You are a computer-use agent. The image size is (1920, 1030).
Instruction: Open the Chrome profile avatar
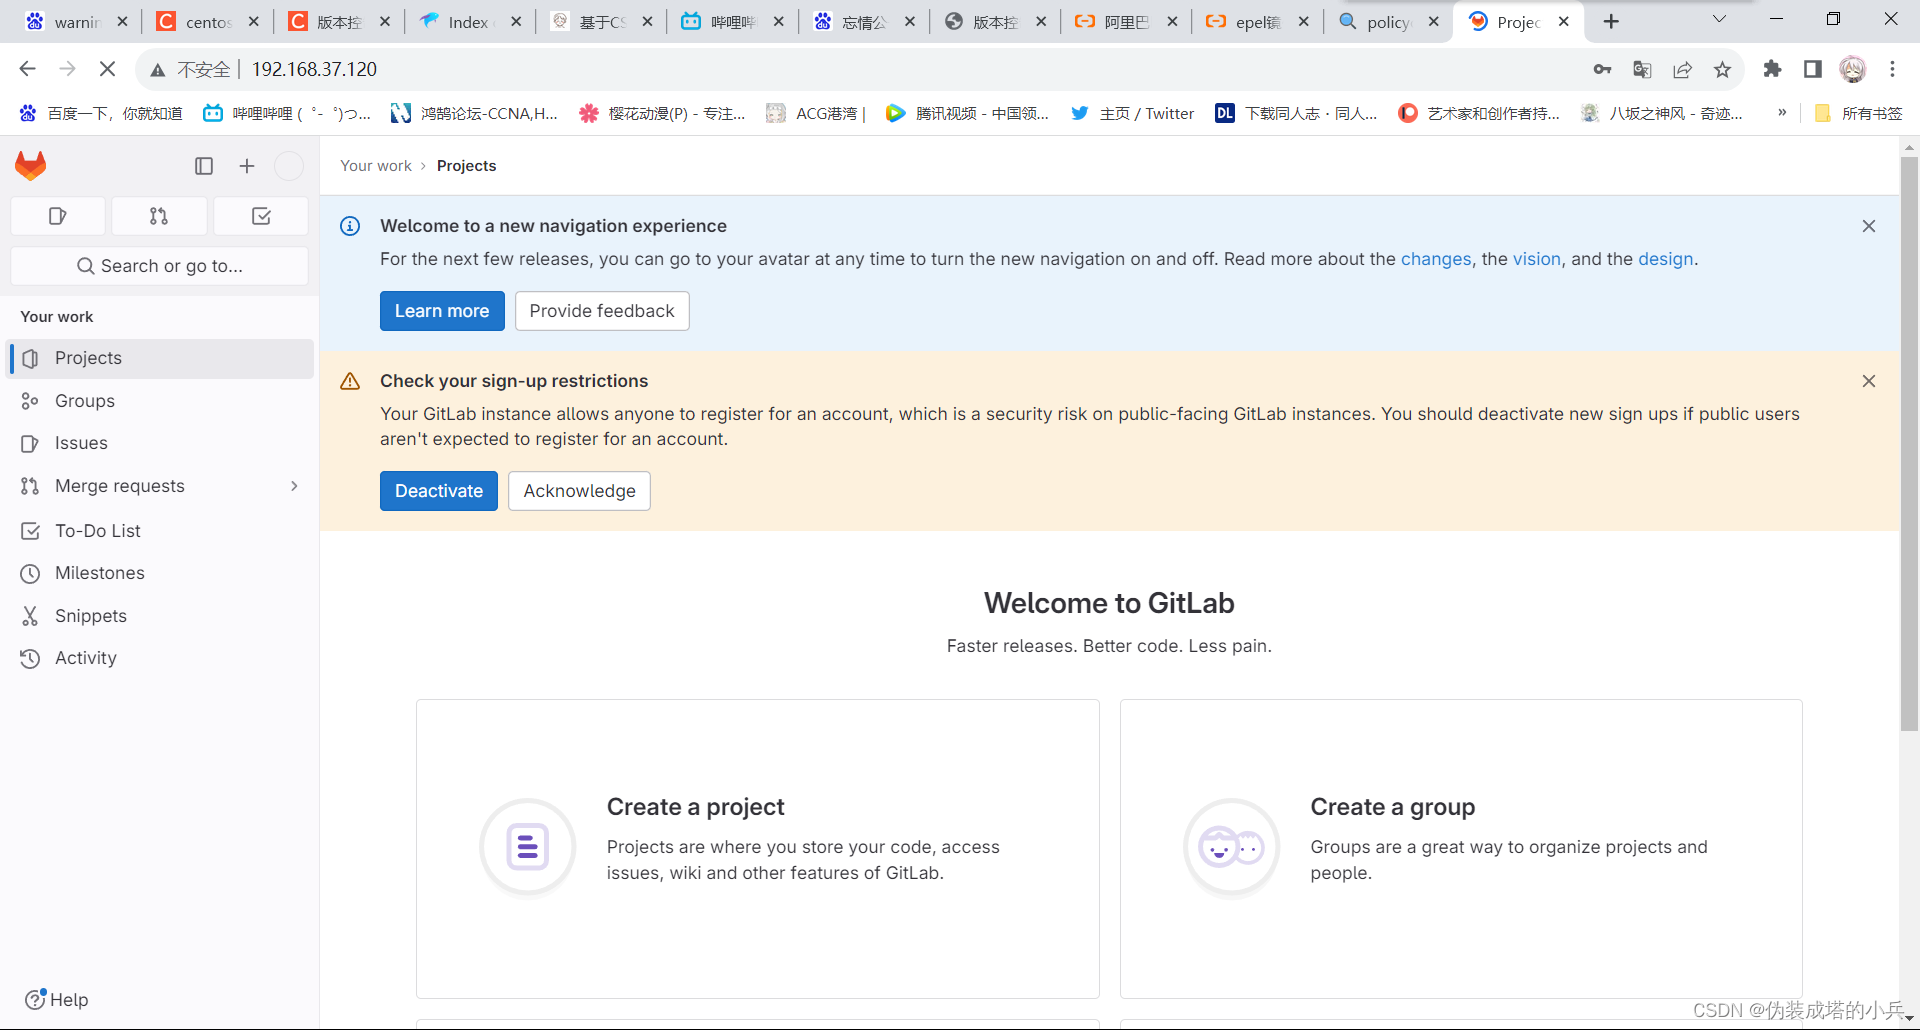pyautogui.click(x=1853, y=69)
